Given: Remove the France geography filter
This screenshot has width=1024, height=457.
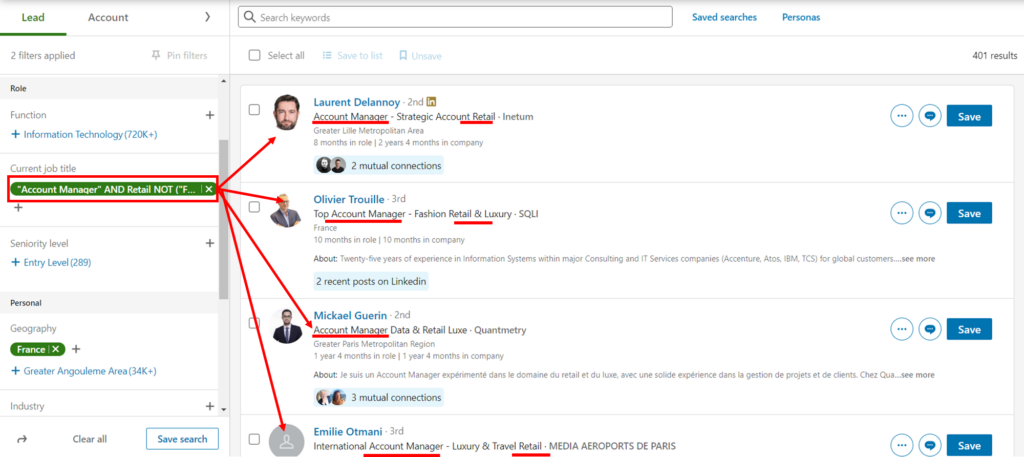Looking at the screenshot, I should 57,349.
